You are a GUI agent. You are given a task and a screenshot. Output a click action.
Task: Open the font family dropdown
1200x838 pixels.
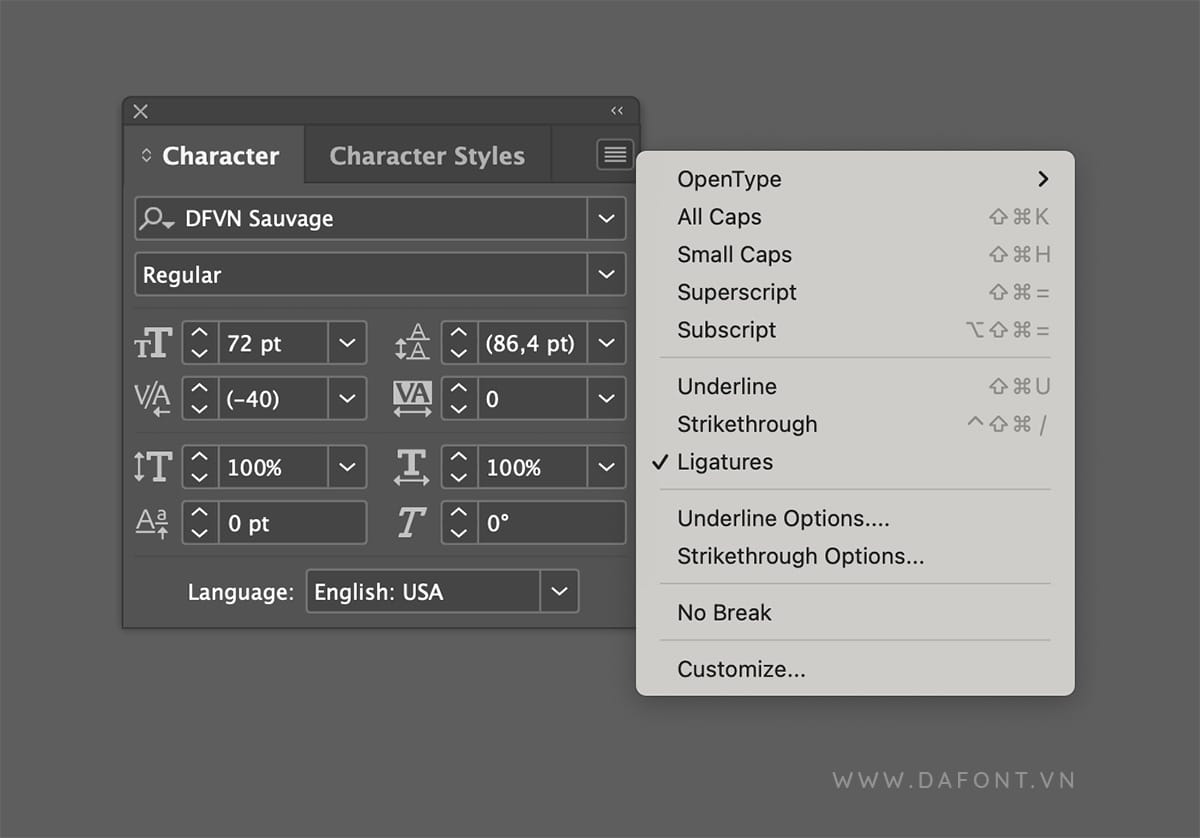pos(606,218)
